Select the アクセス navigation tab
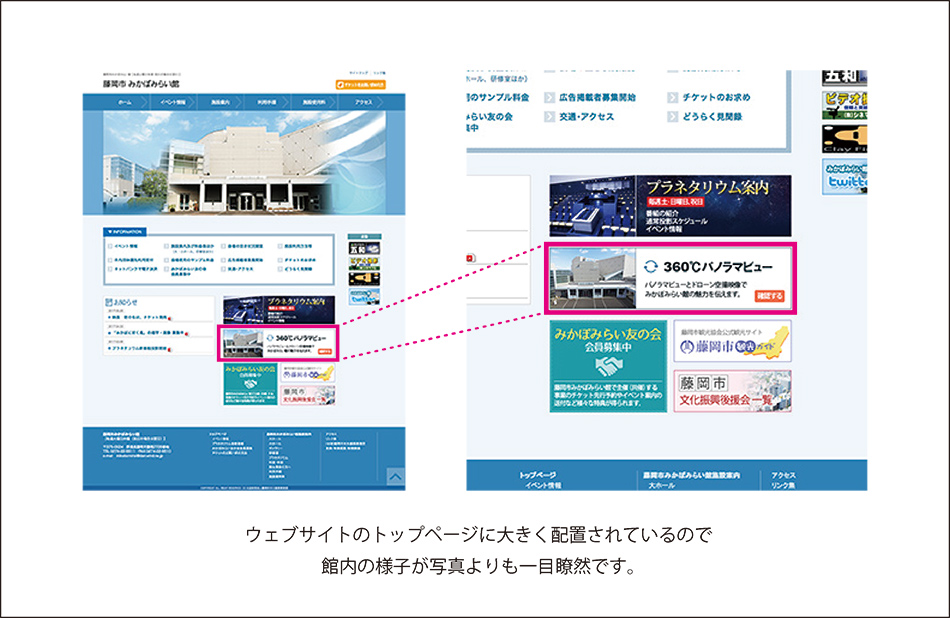The width and height of the screenshot is (950, 618). pos(363,103)
